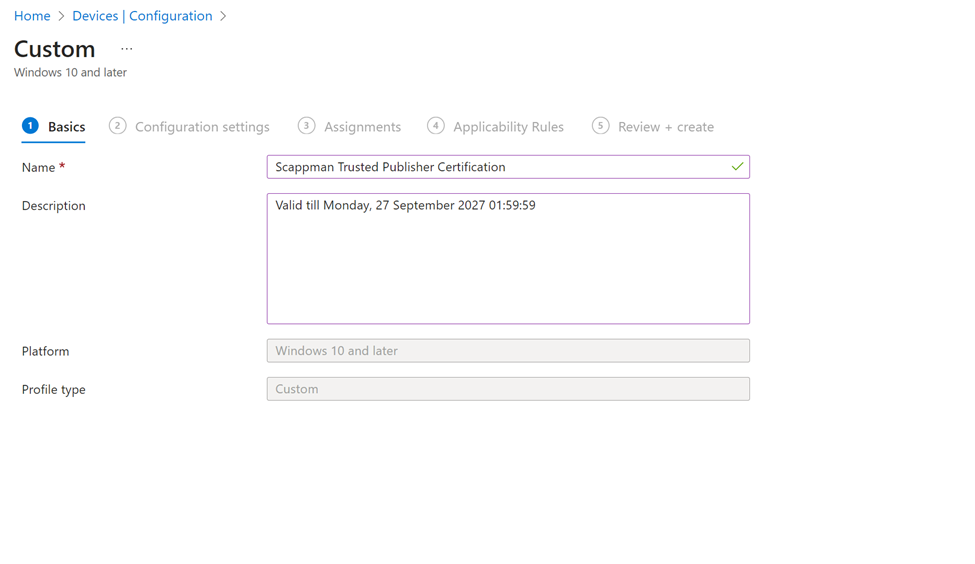Click the step 1 circle icon
Image resolution: width=975 pixels, height=564 pixels.
pyautogui.click(x=30, y=126)
